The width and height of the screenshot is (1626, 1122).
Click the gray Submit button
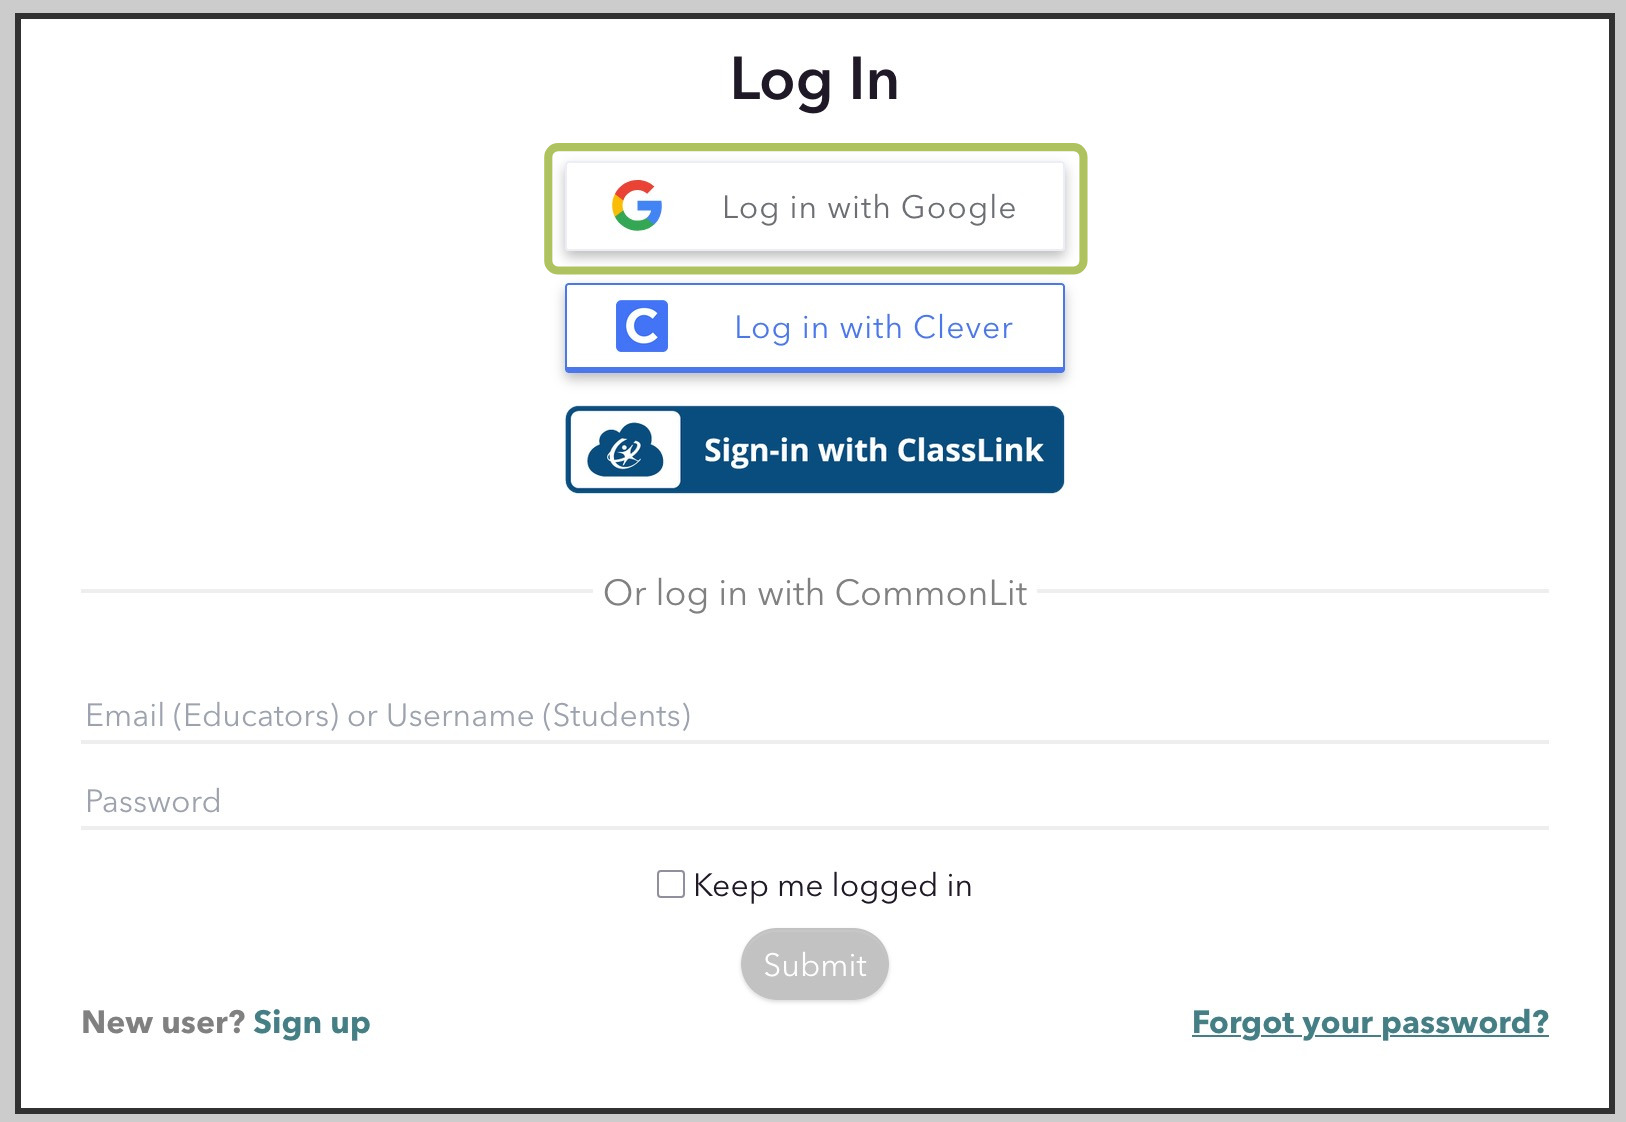(815, 964)
